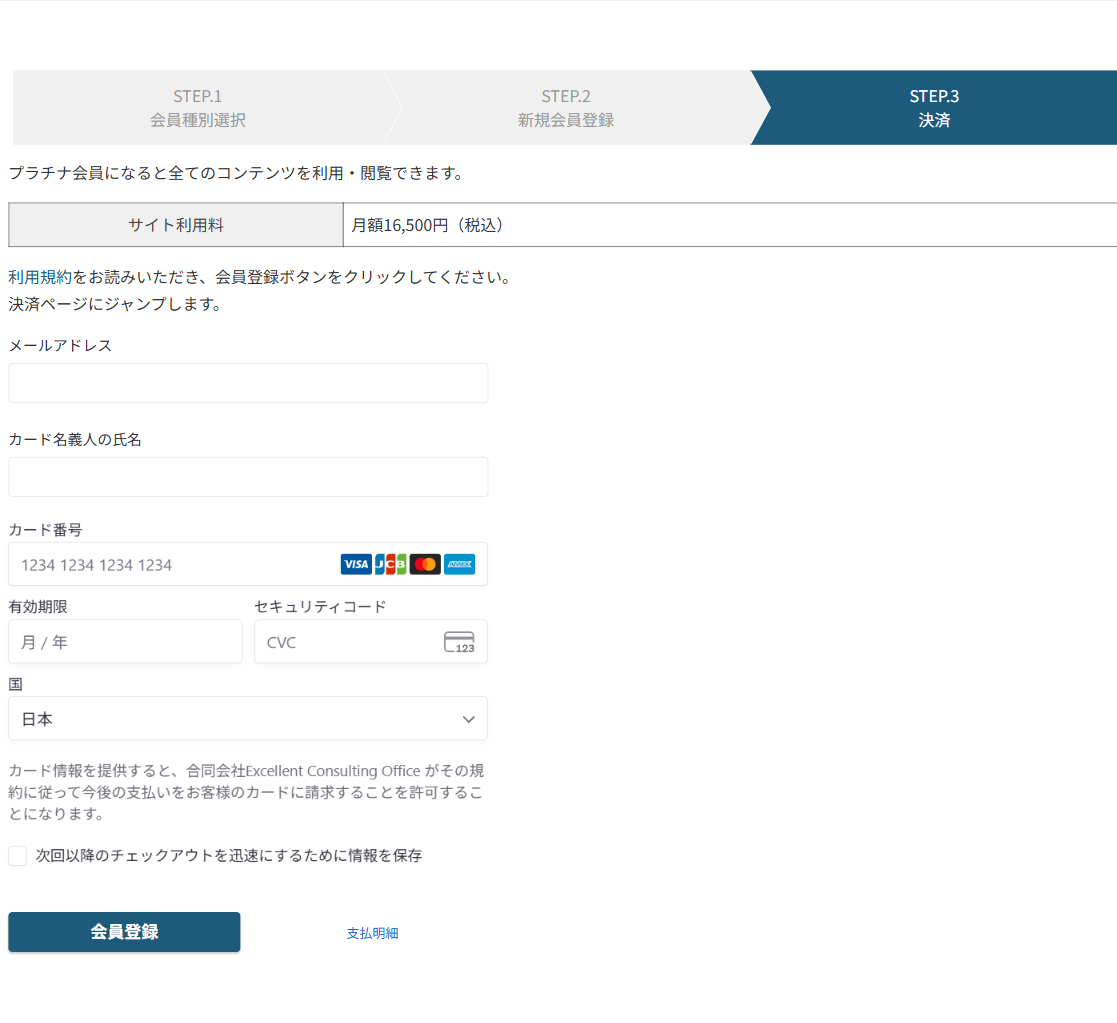Click the Mastercard logo
Screen dimensions: 1117x1023
[425, 564]
